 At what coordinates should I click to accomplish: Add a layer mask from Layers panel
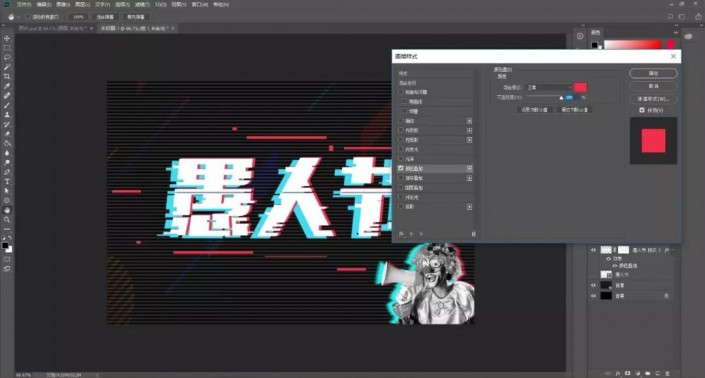[x=628, y=374]
